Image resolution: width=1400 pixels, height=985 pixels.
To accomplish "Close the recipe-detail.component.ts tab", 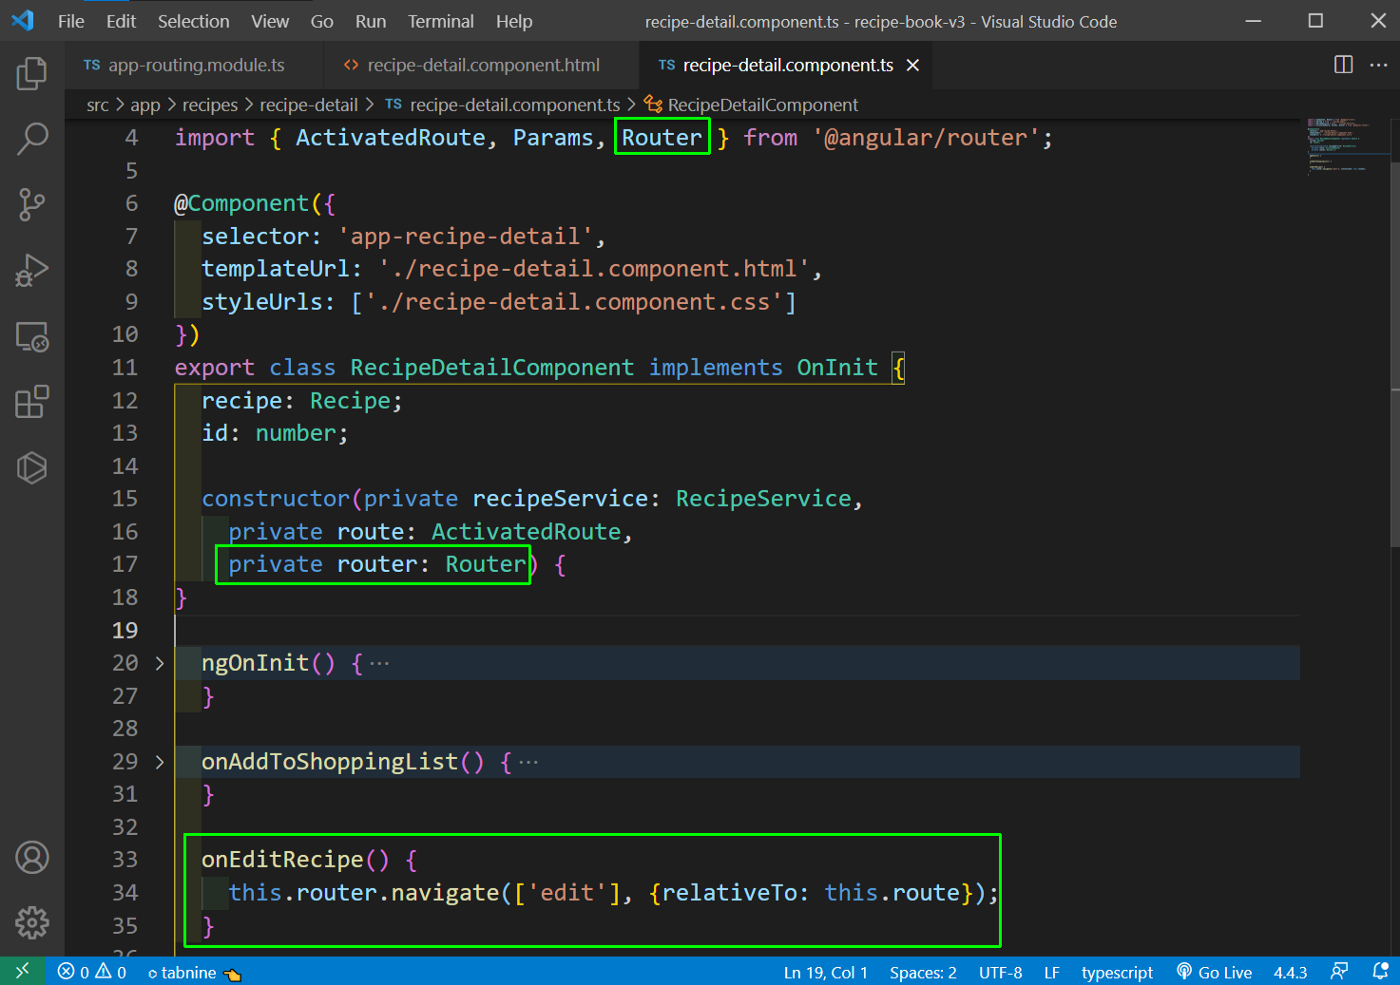I will [x=912, y=65].
